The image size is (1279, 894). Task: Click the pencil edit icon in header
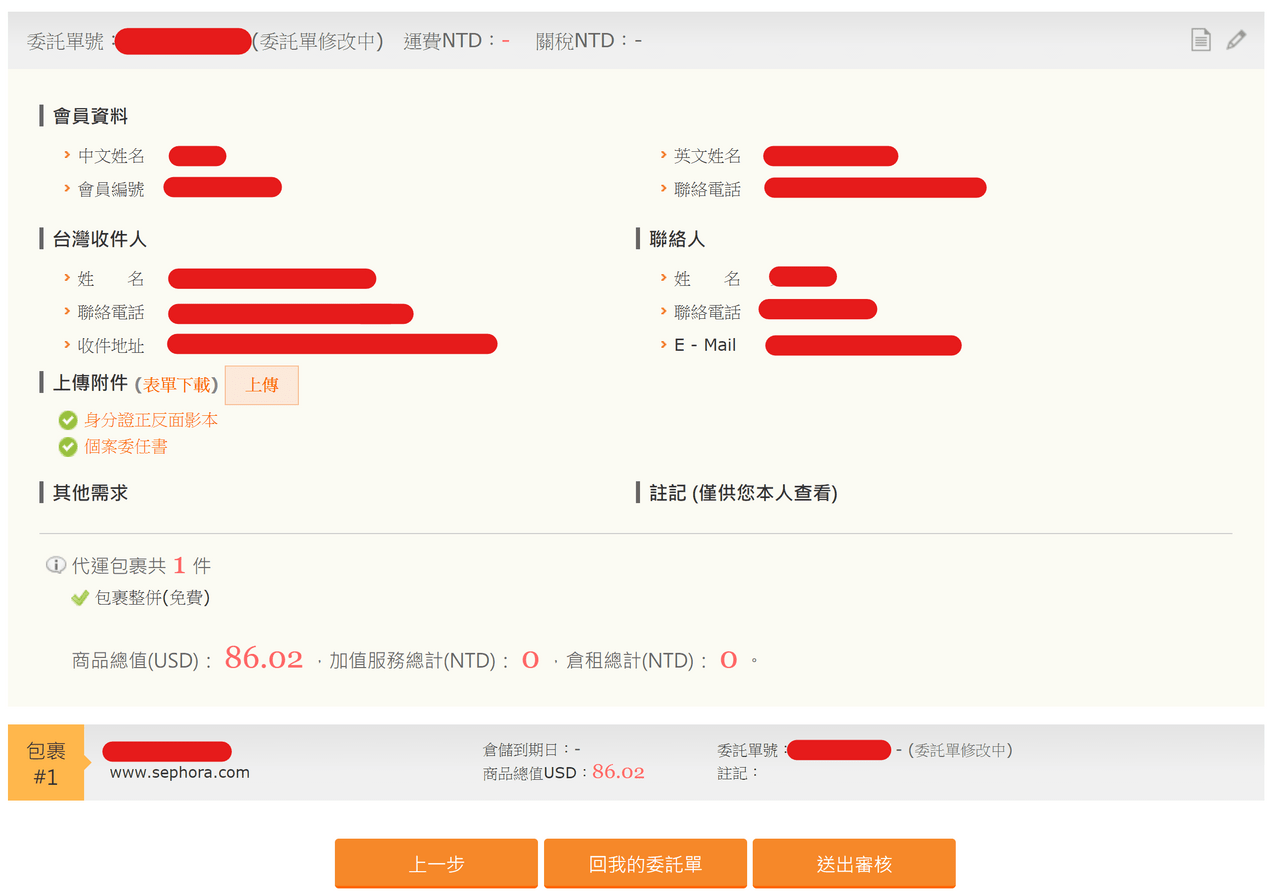click(x=1237, y=40)
